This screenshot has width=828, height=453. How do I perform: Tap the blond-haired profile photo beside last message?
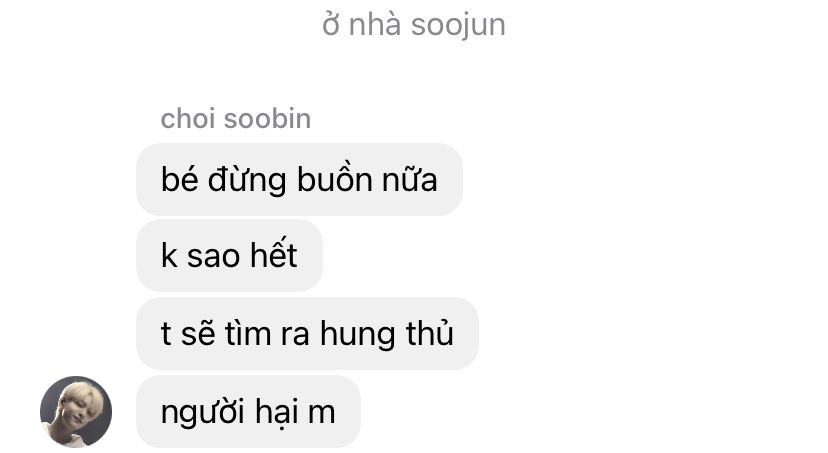click(76, 411)
